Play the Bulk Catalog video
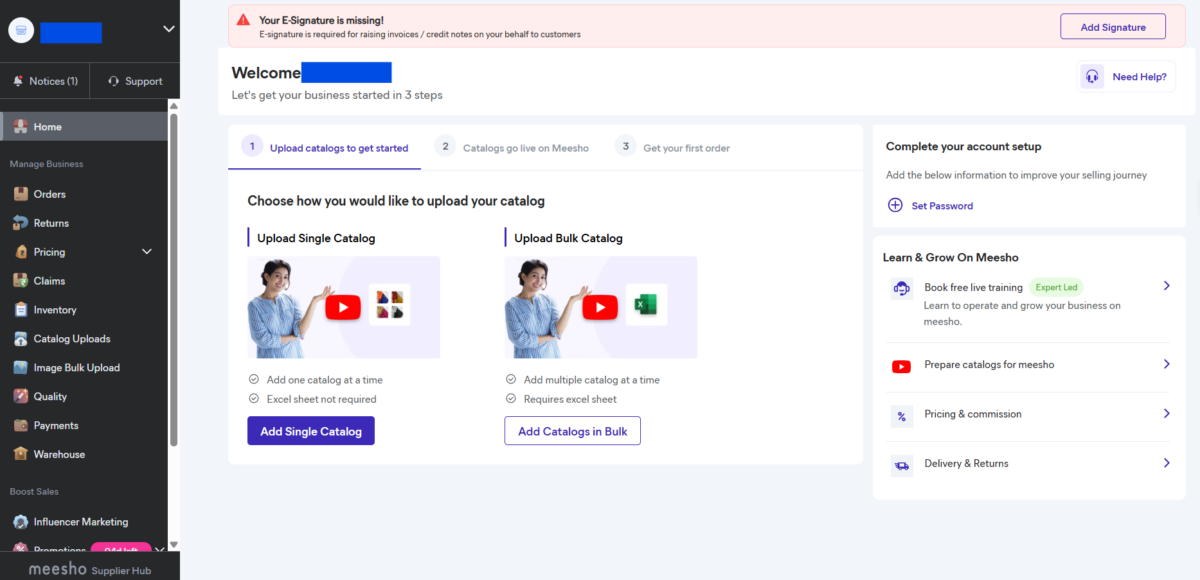Viewport: 1200px width, 580px height. pyautogui.click(x=600, y=307)
